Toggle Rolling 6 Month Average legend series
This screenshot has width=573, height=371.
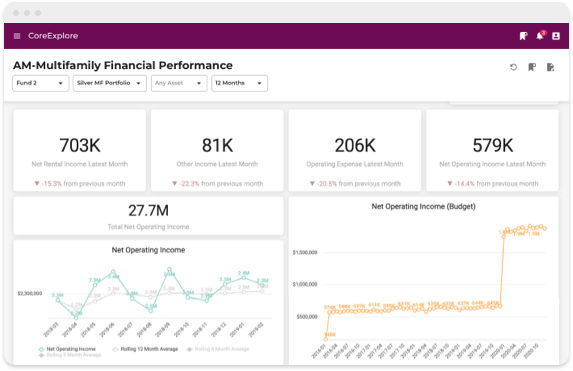pos(218,349)
